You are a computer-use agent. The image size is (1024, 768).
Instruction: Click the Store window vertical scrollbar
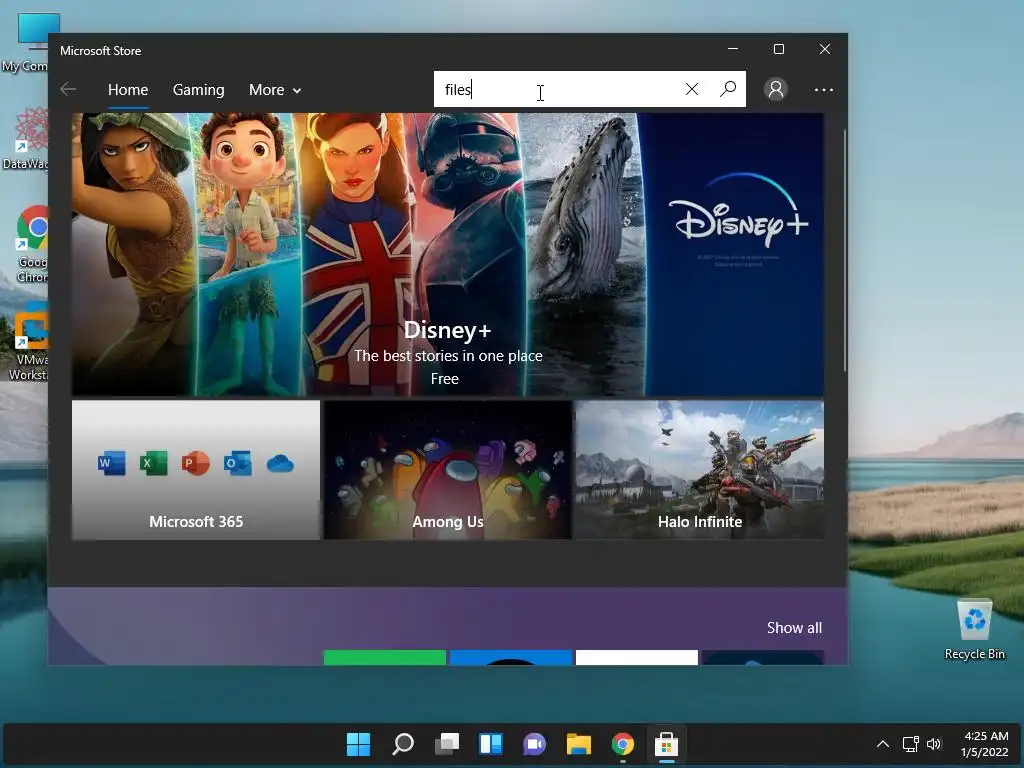pos(844,251)
